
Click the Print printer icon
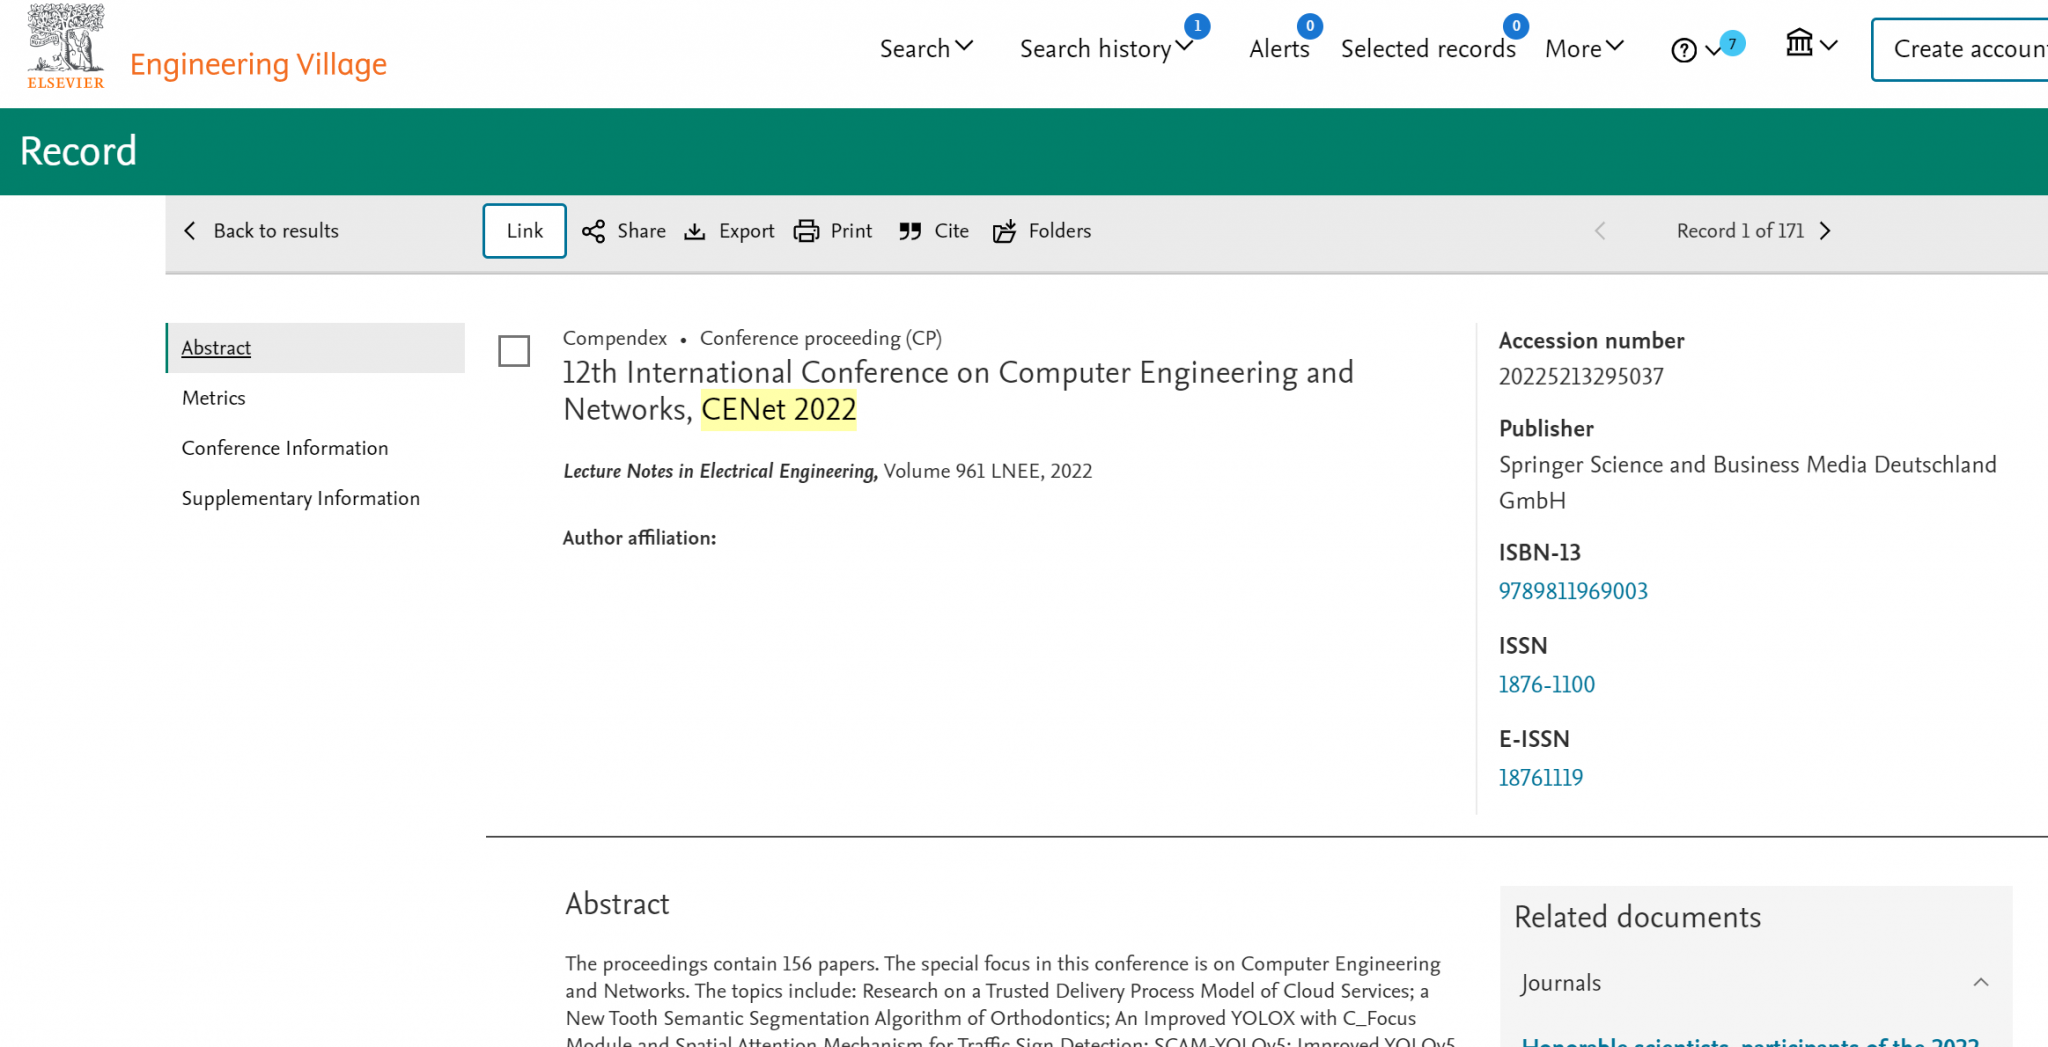pyautogui.click(x=806, y=231)
